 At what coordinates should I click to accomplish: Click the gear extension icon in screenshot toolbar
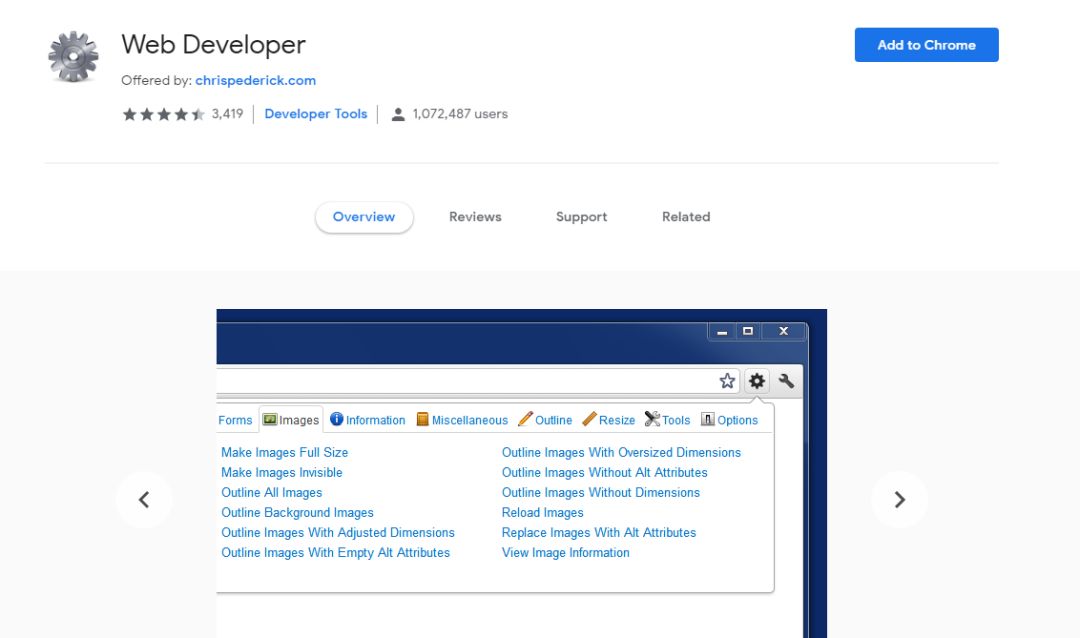[757, 381]
